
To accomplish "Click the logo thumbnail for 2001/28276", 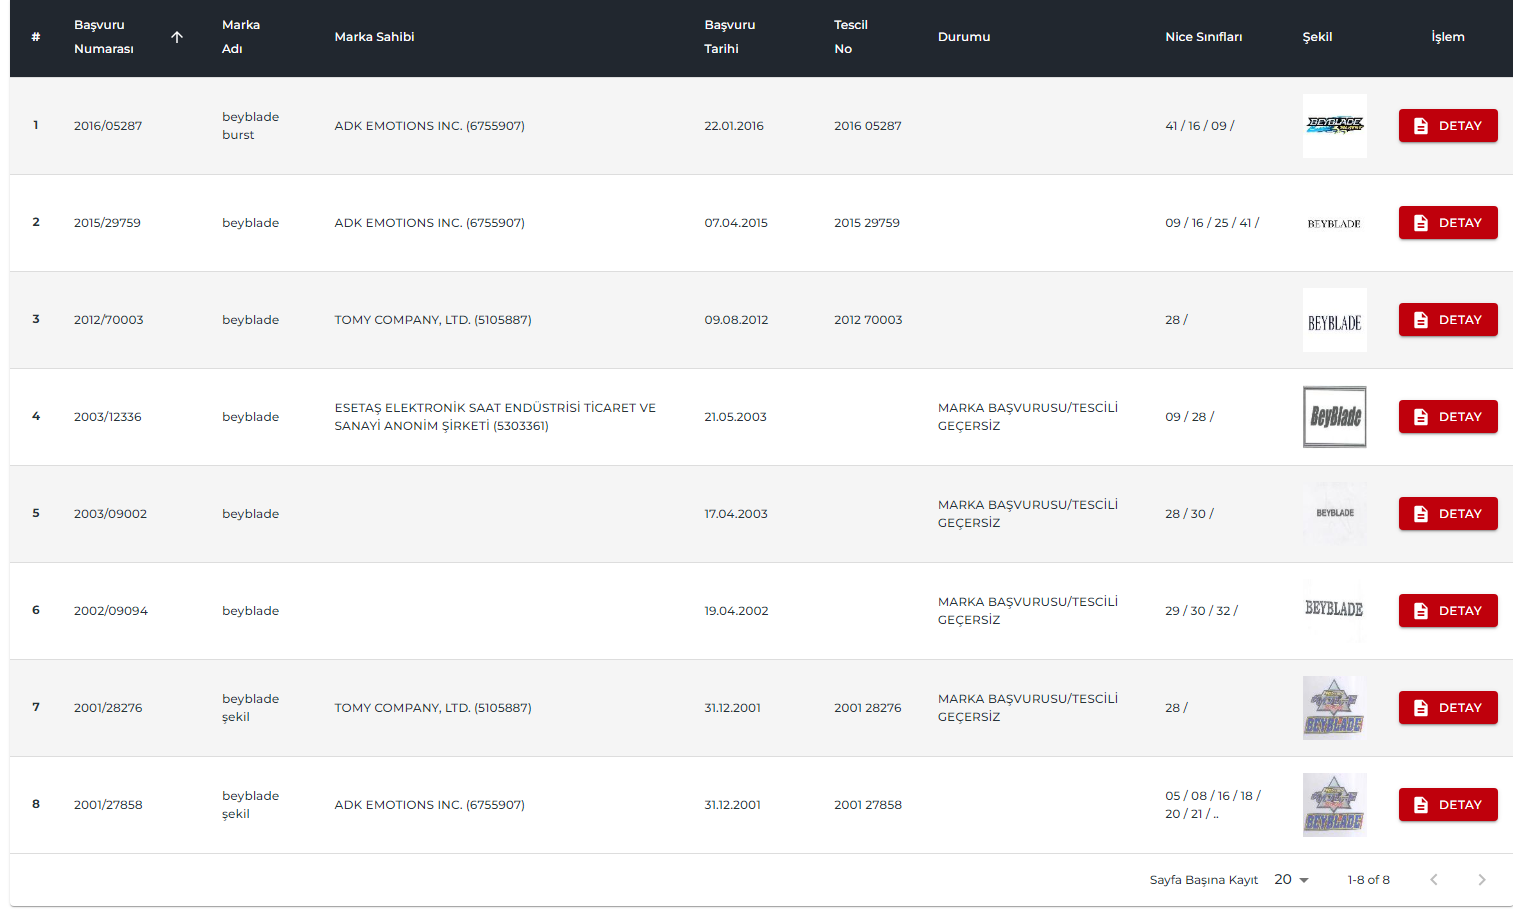I will coord(1335,708).
